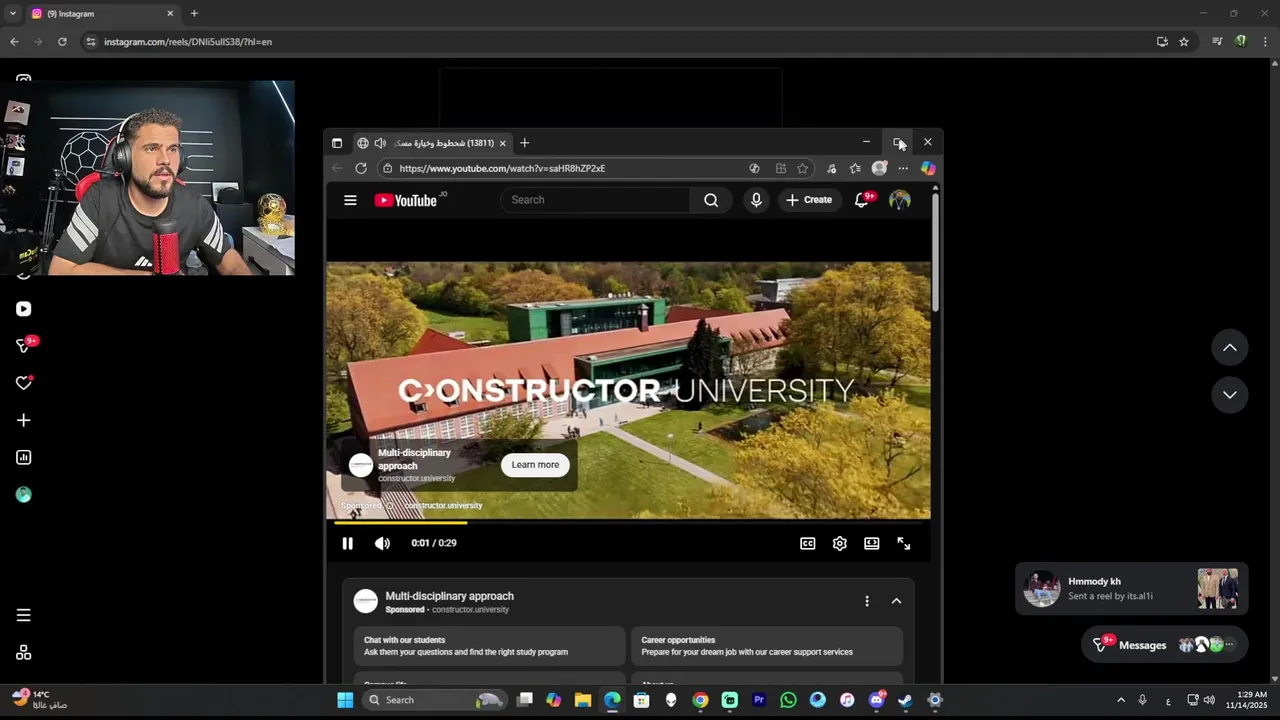Viewport: 1280px width, 720px height.
Task: Open Edge Copilot icon
Action: pyautogui.click(x=928, y=168)
